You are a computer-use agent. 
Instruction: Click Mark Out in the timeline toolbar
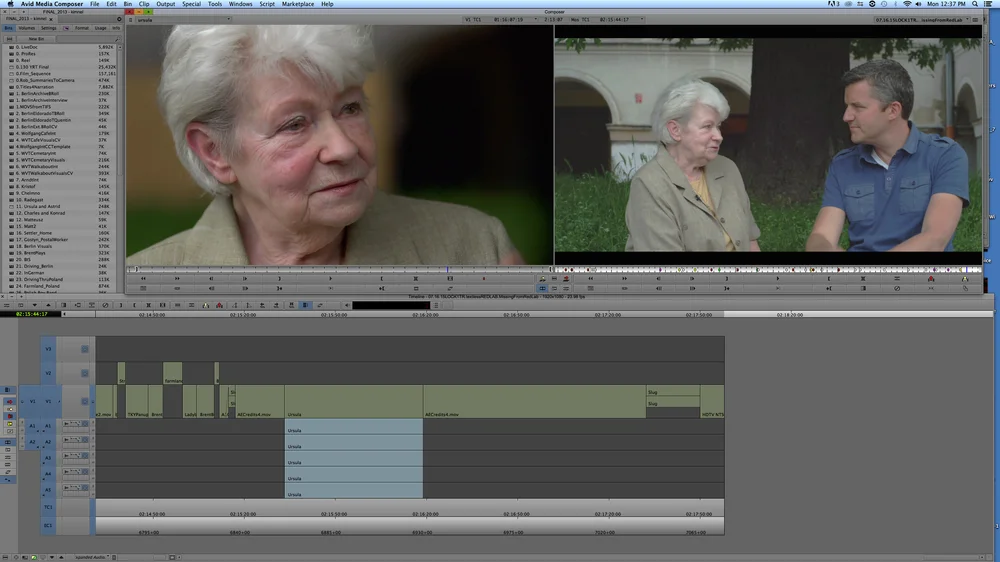(135, 305)
